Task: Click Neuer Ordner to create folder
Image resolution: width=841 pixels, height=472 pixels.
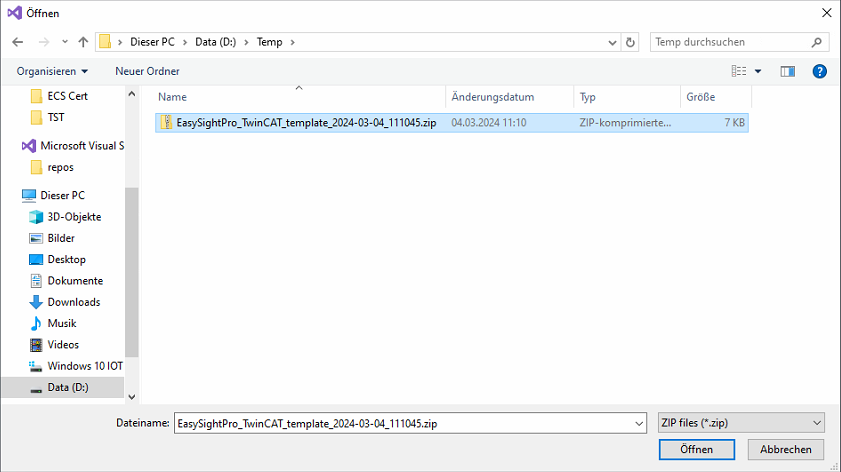Action: click(x=147, y=71)
